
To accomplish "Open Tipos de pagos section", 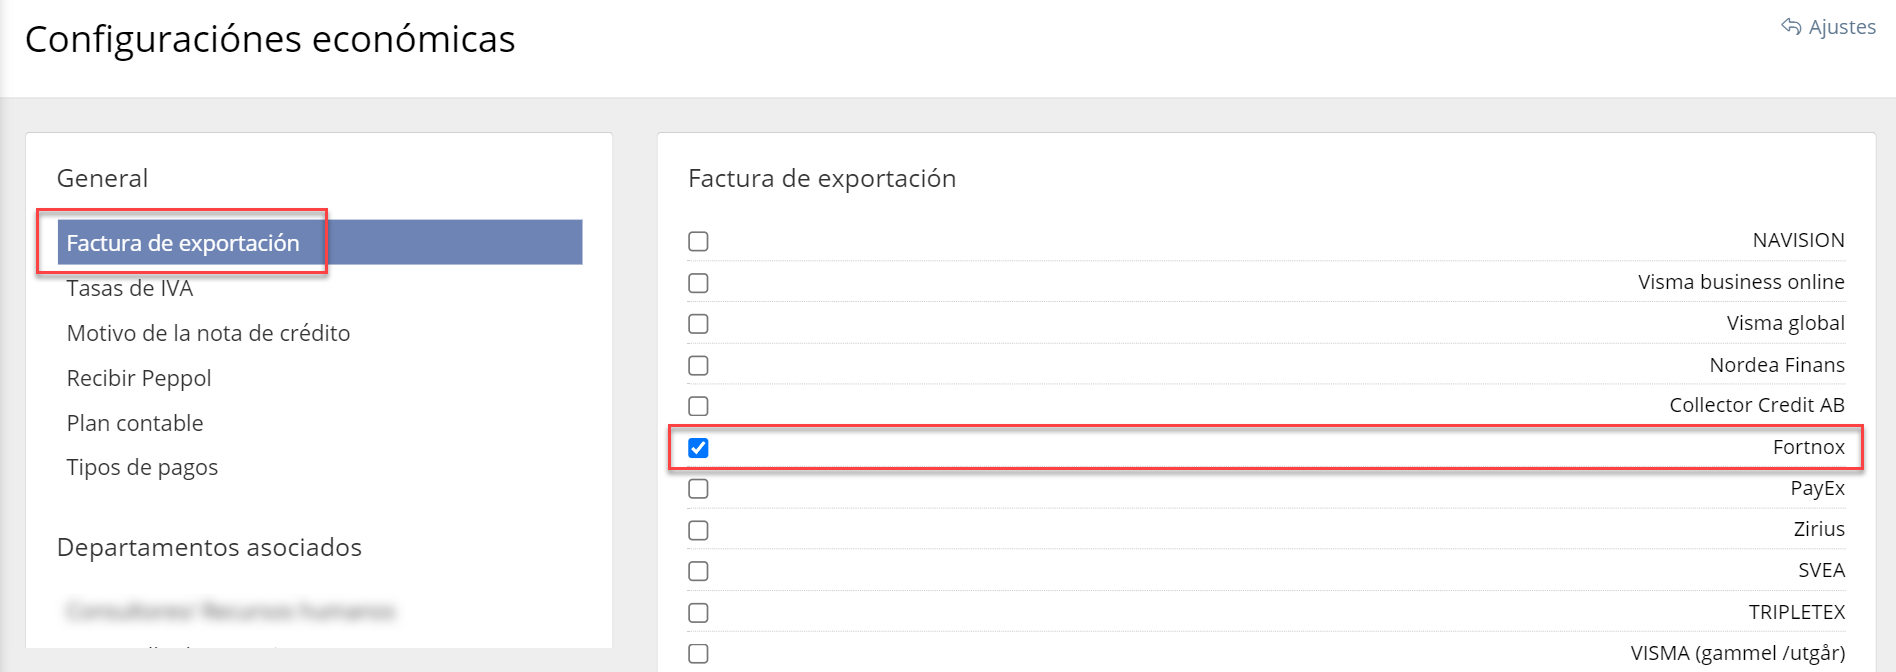I will 142,467.
